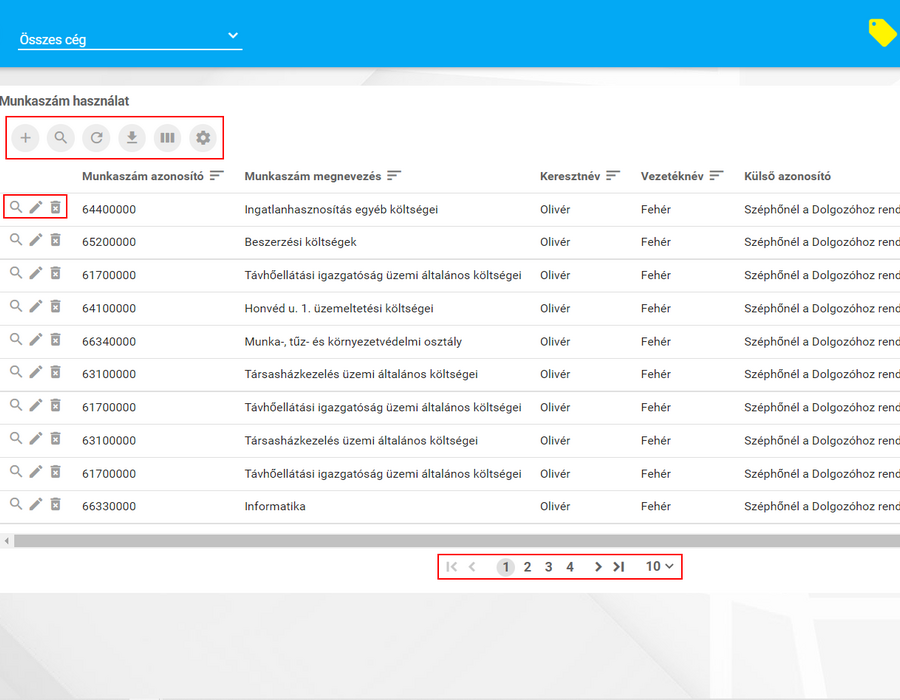
Task: Click the Külső azonosító column header
Action: (x=788, y=176)
